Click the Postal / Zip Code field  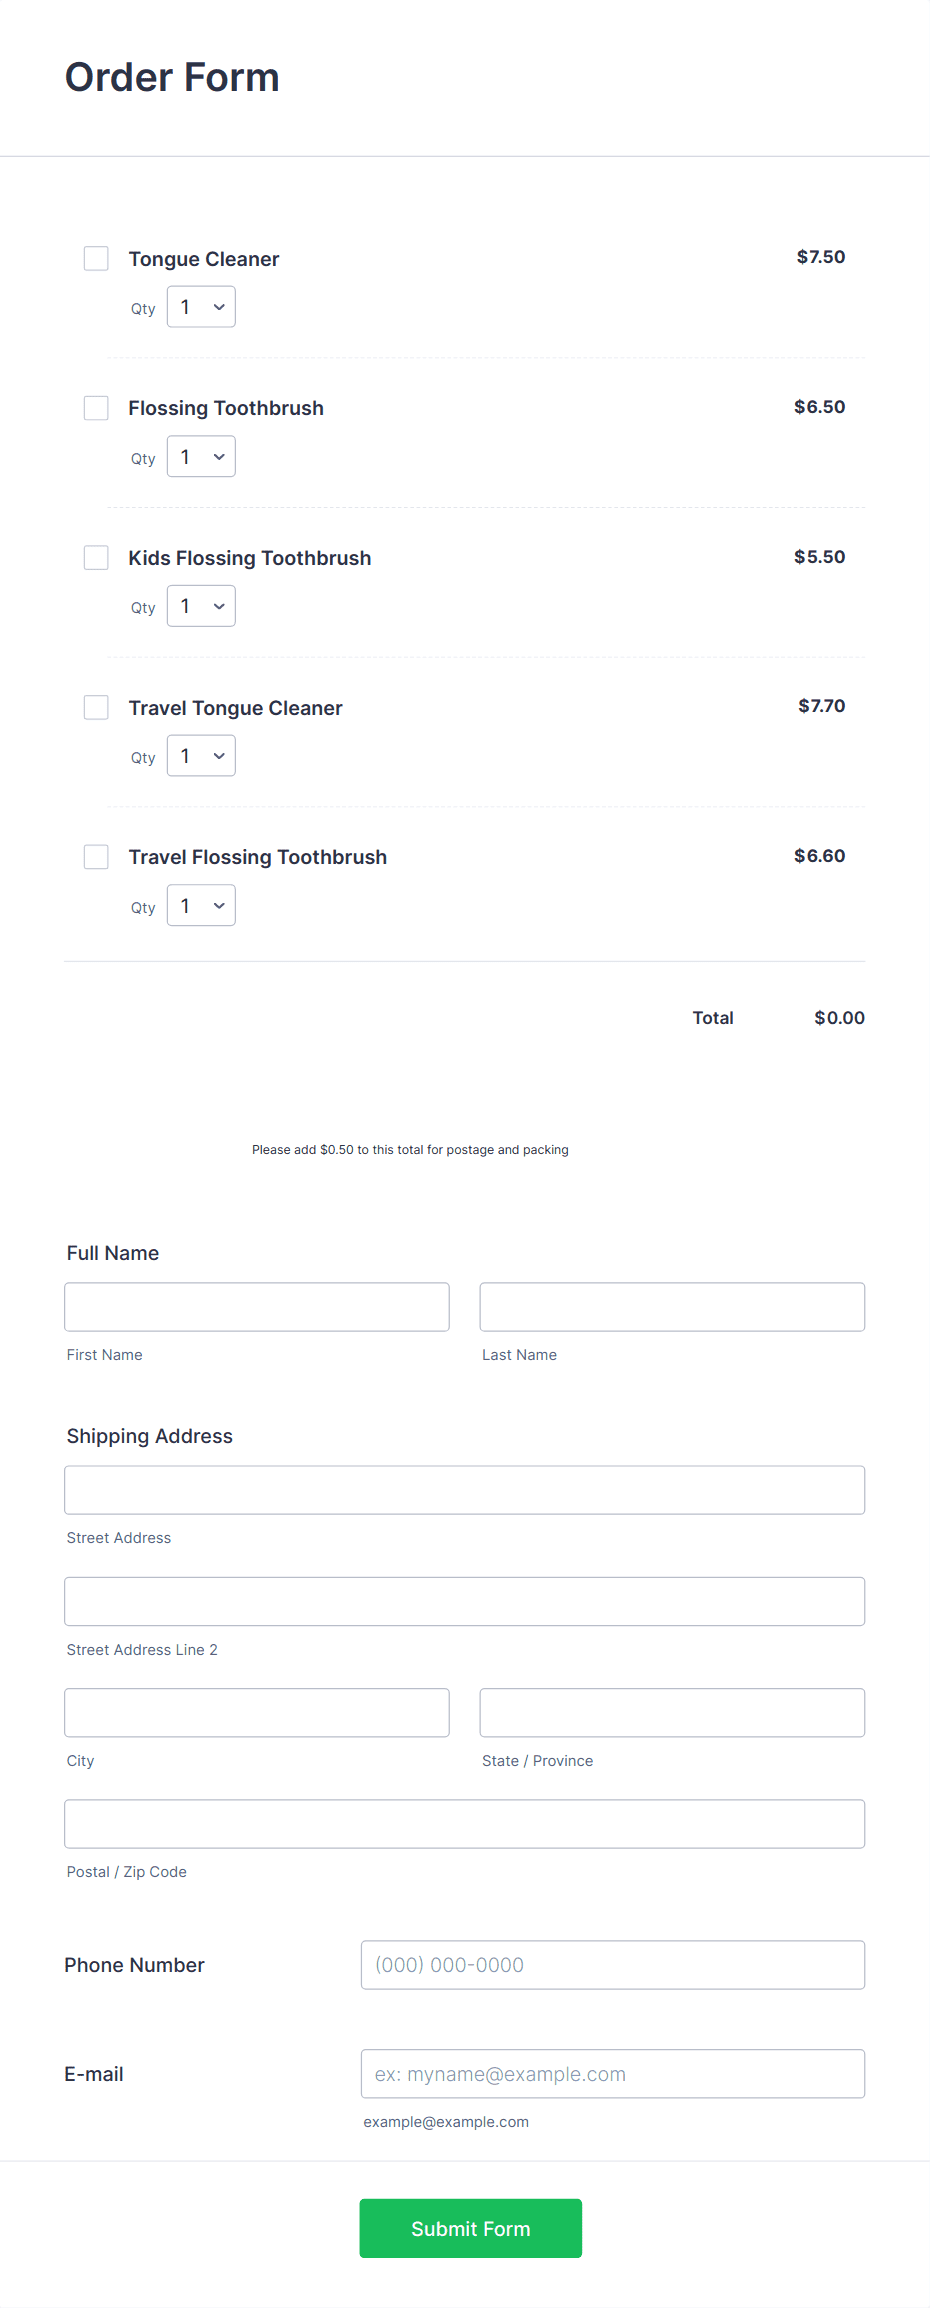click(x=465, y=1823)
